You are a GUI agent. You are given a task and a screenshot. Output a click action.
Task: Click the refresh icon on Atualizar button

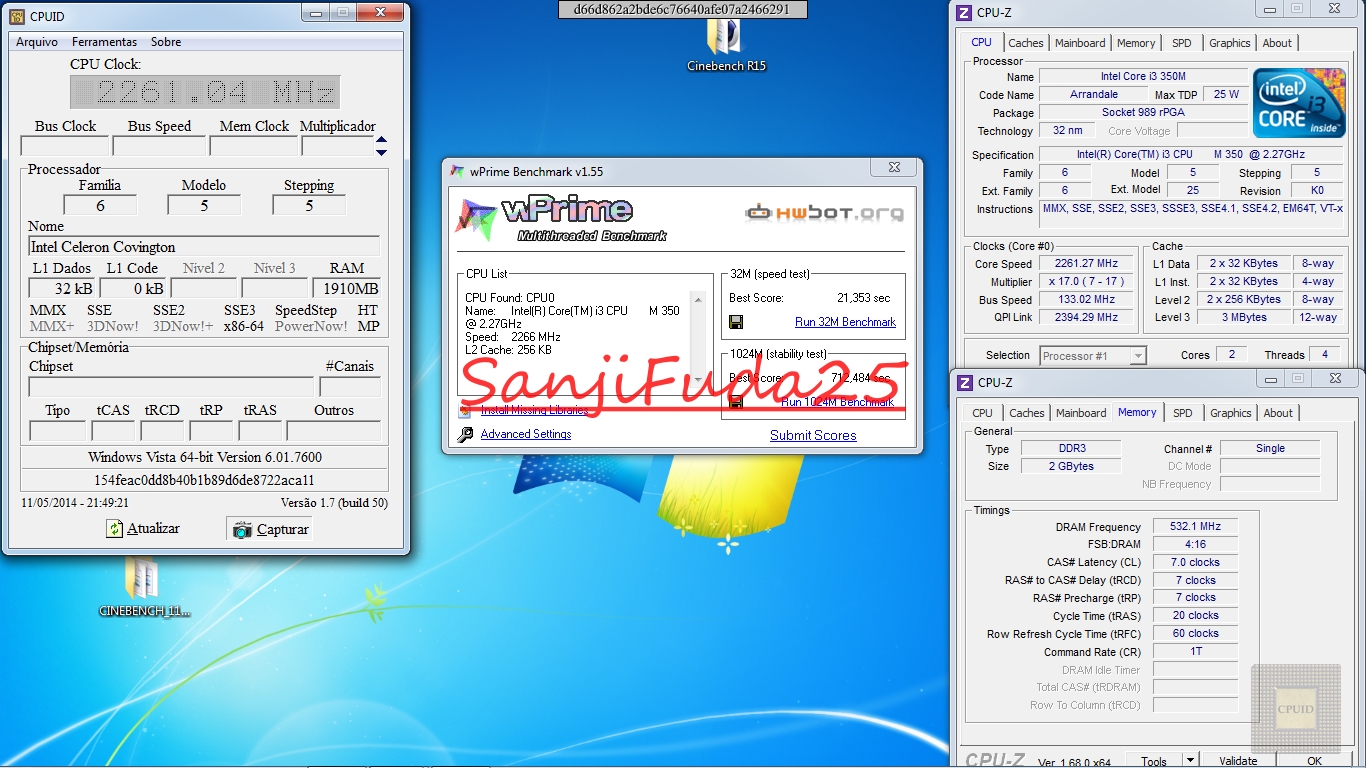point(115,529)
